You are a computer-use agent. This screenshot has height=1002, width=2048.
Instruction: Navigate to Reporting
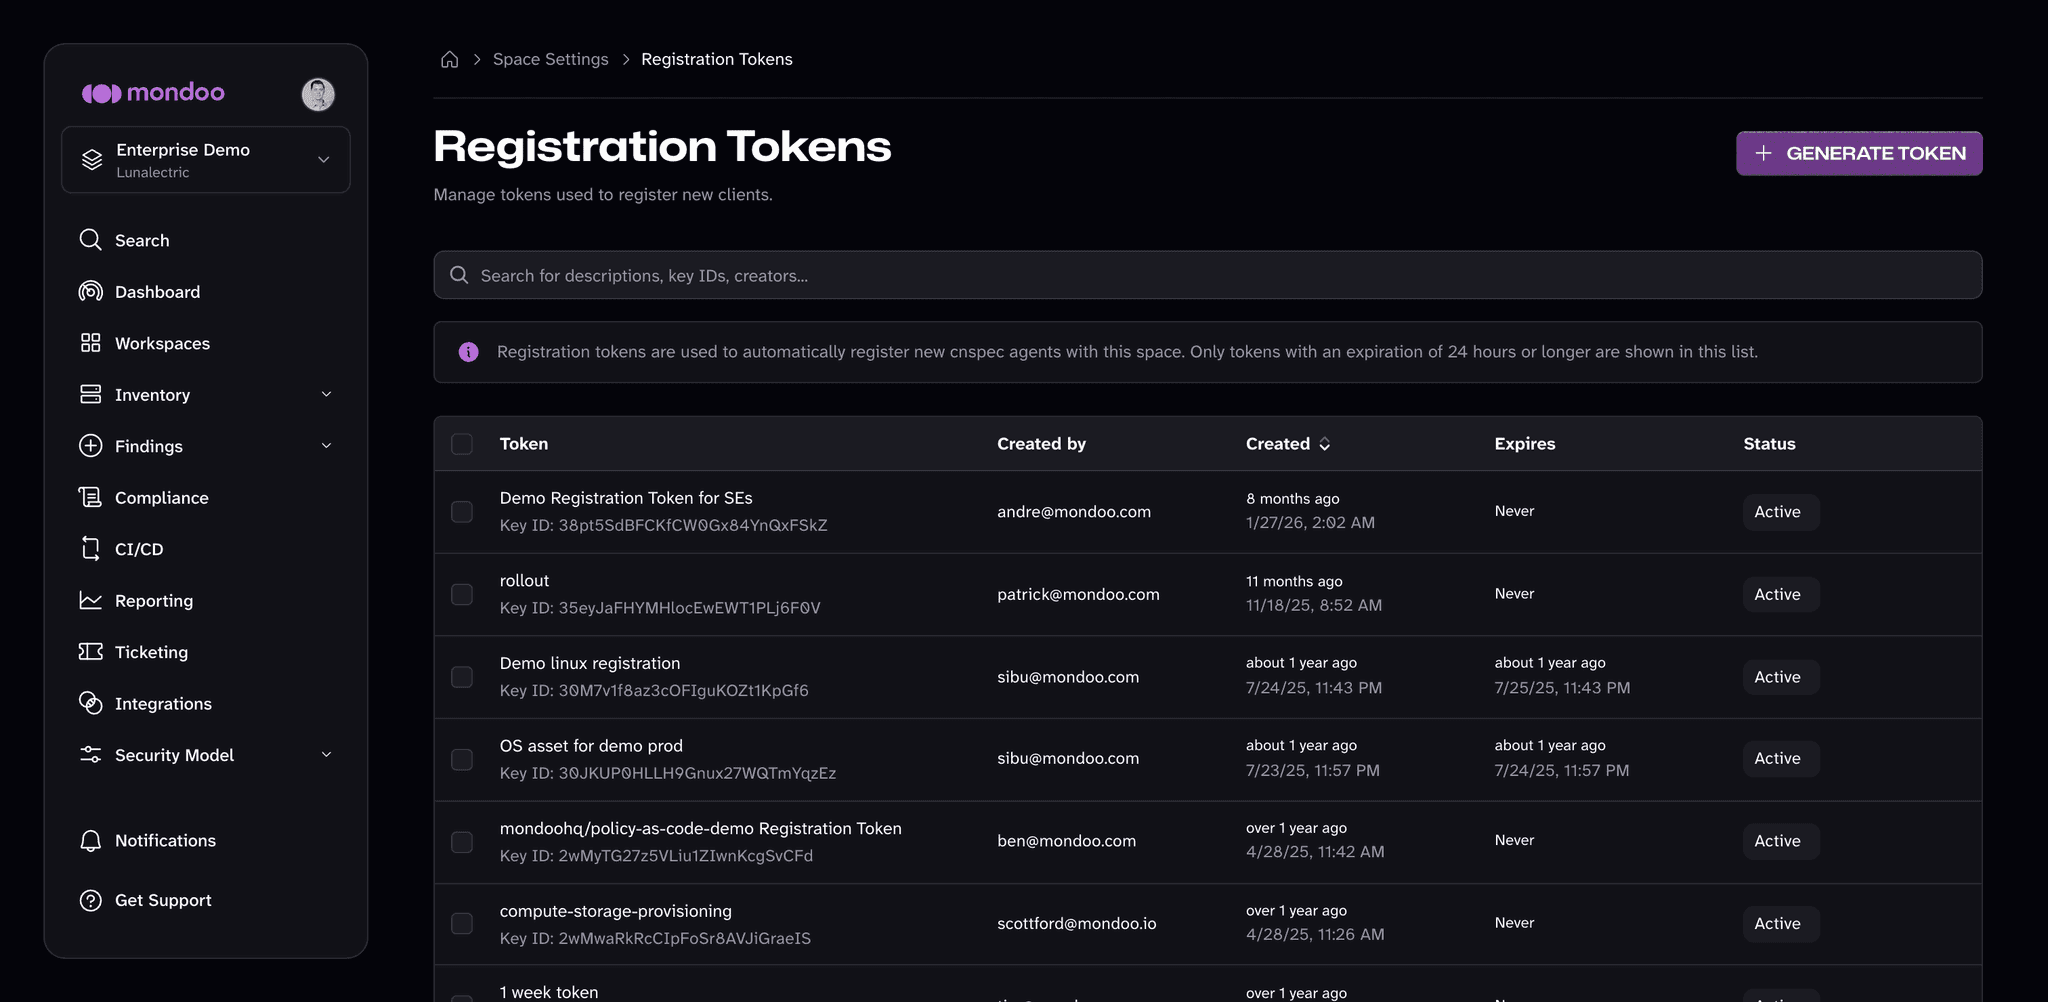[x=154, y=601]
